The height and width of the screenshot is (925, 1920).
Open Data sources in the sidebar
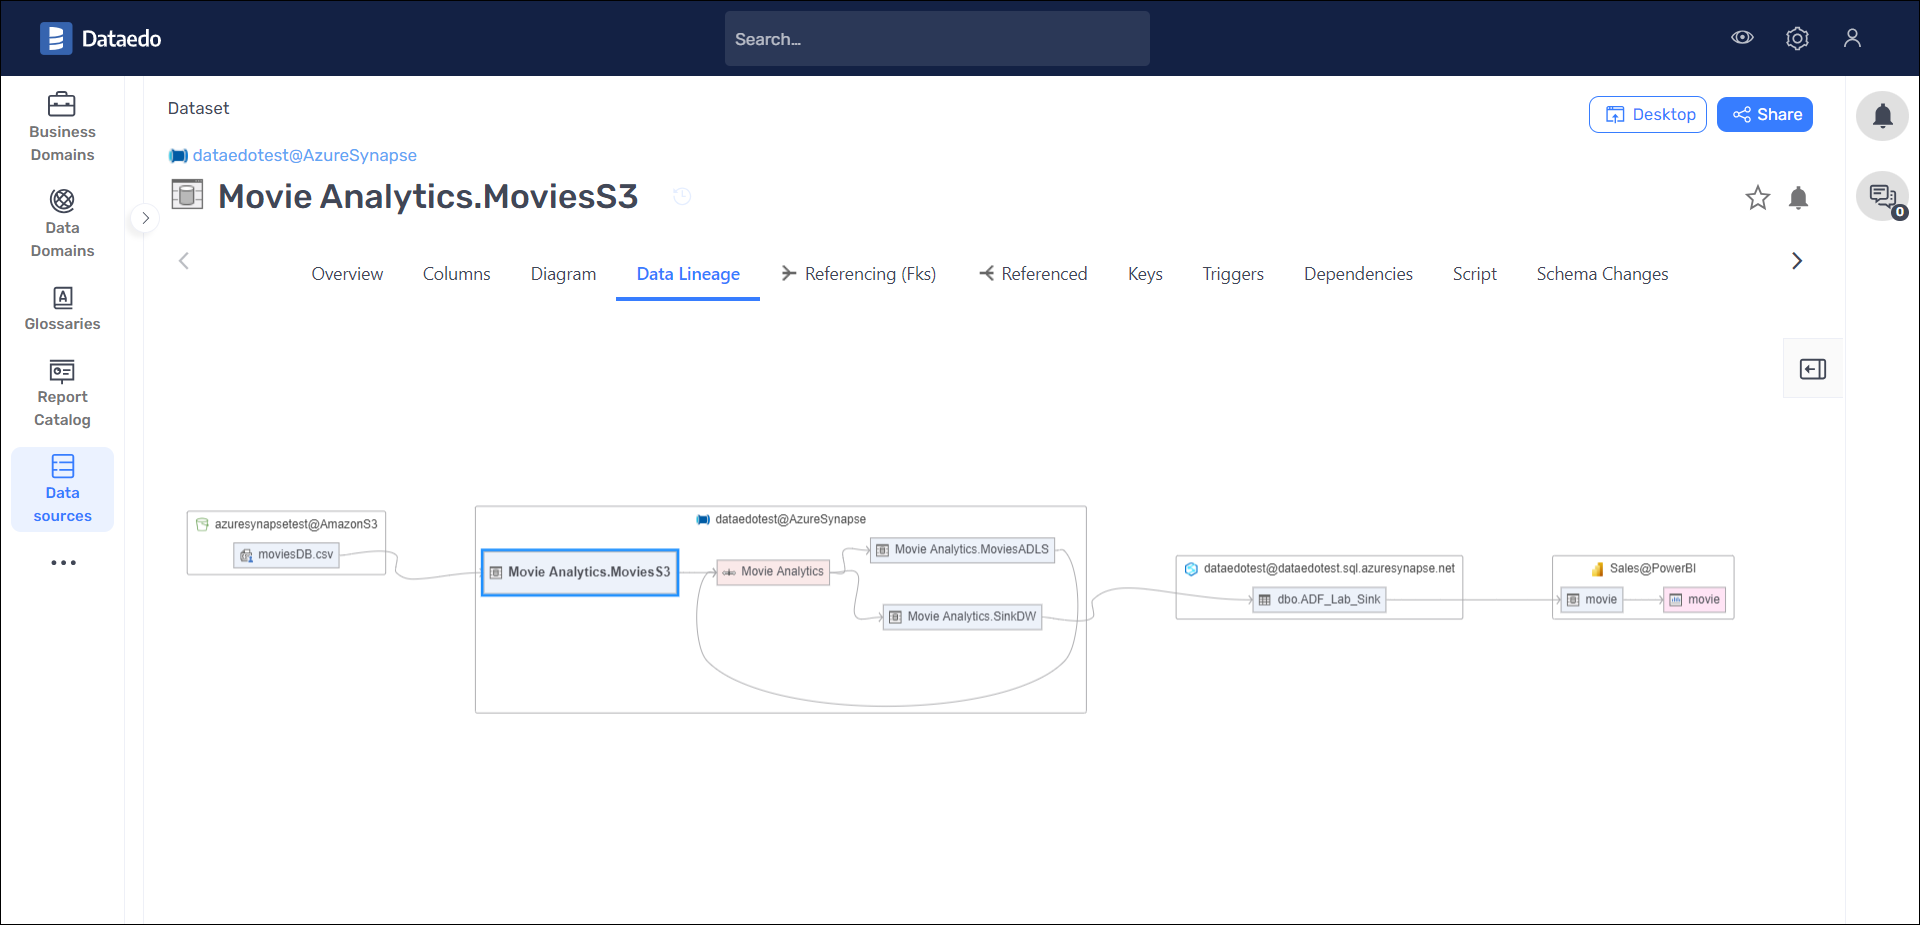point(62,489)
